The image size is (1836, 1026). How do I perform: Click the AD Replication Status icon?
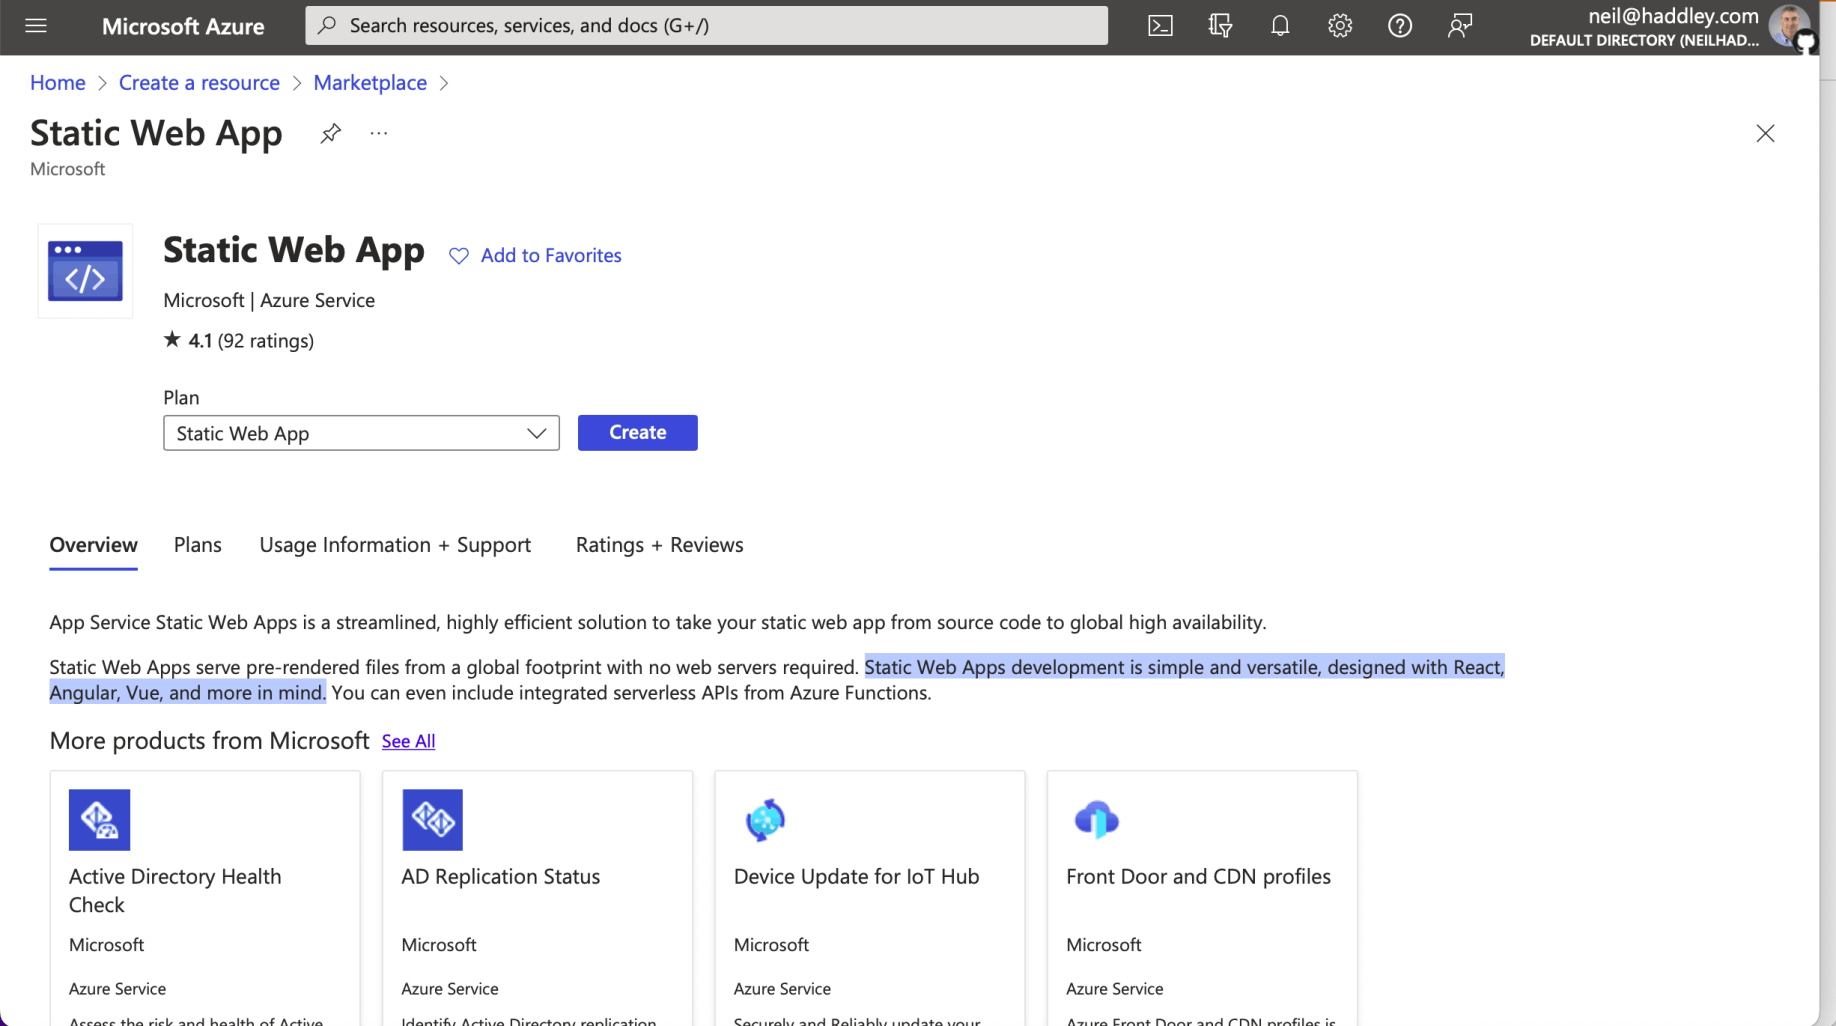point(432,820)
